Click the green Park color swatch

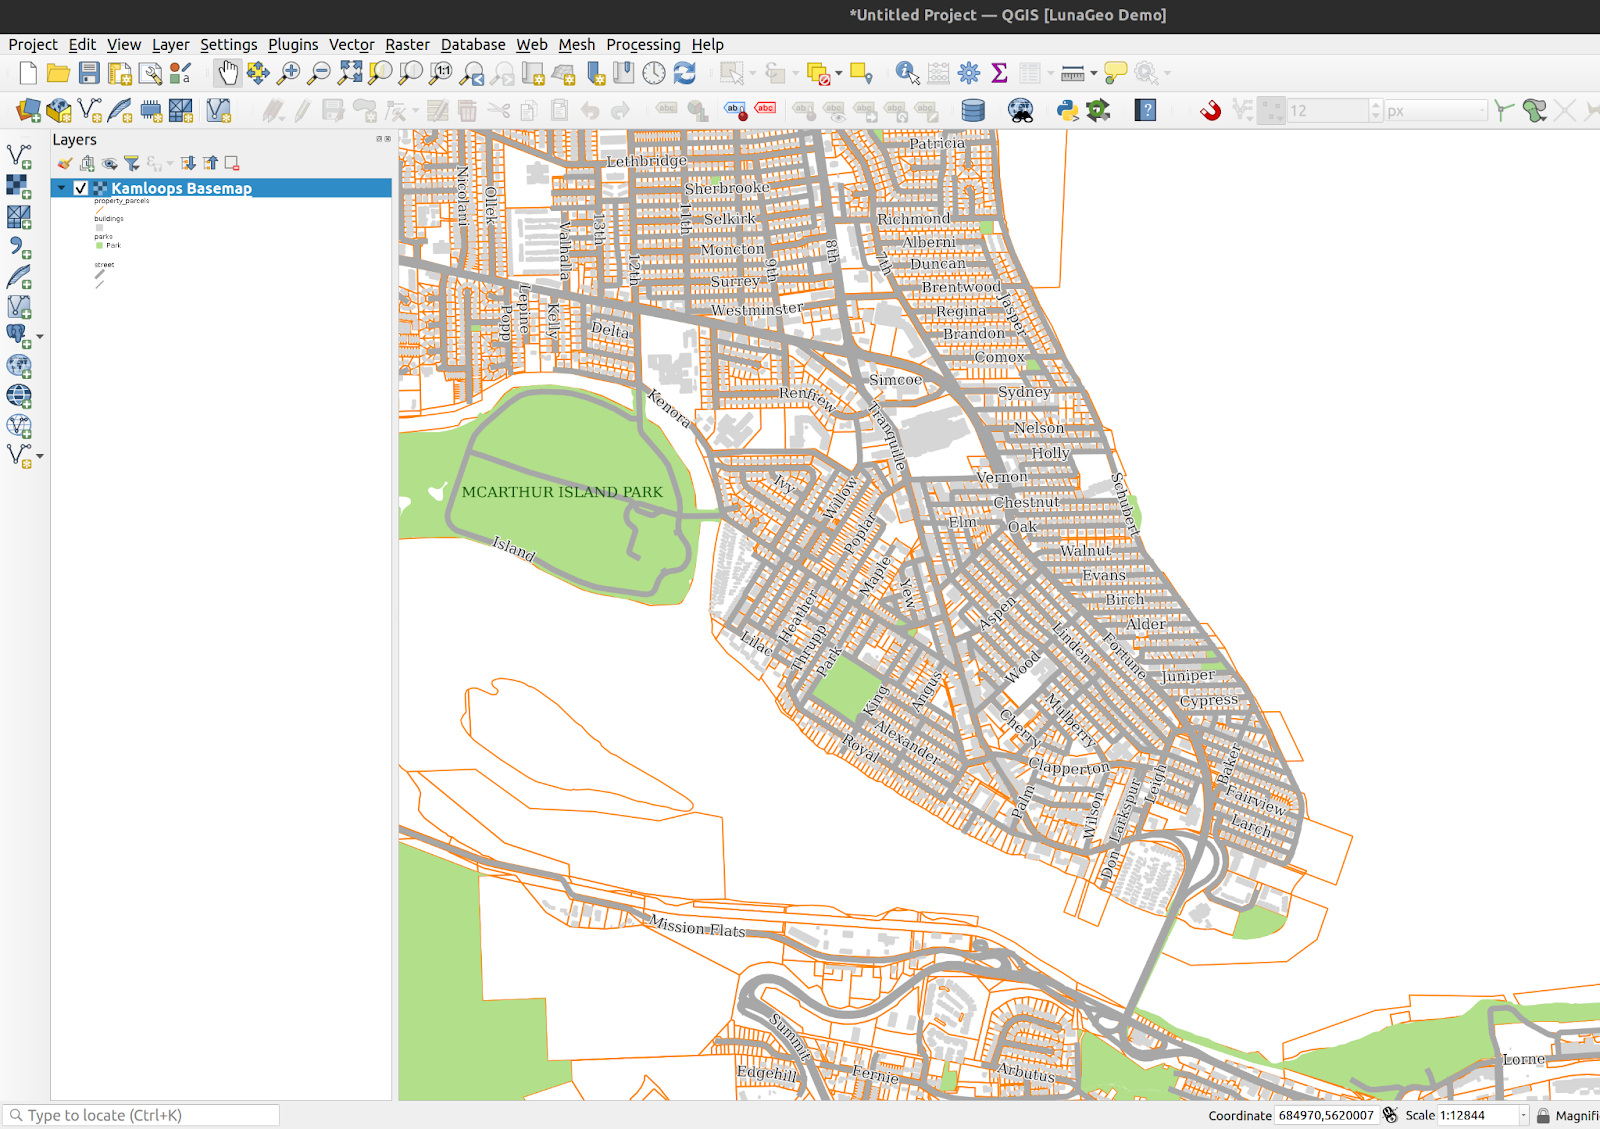point(100,245)
